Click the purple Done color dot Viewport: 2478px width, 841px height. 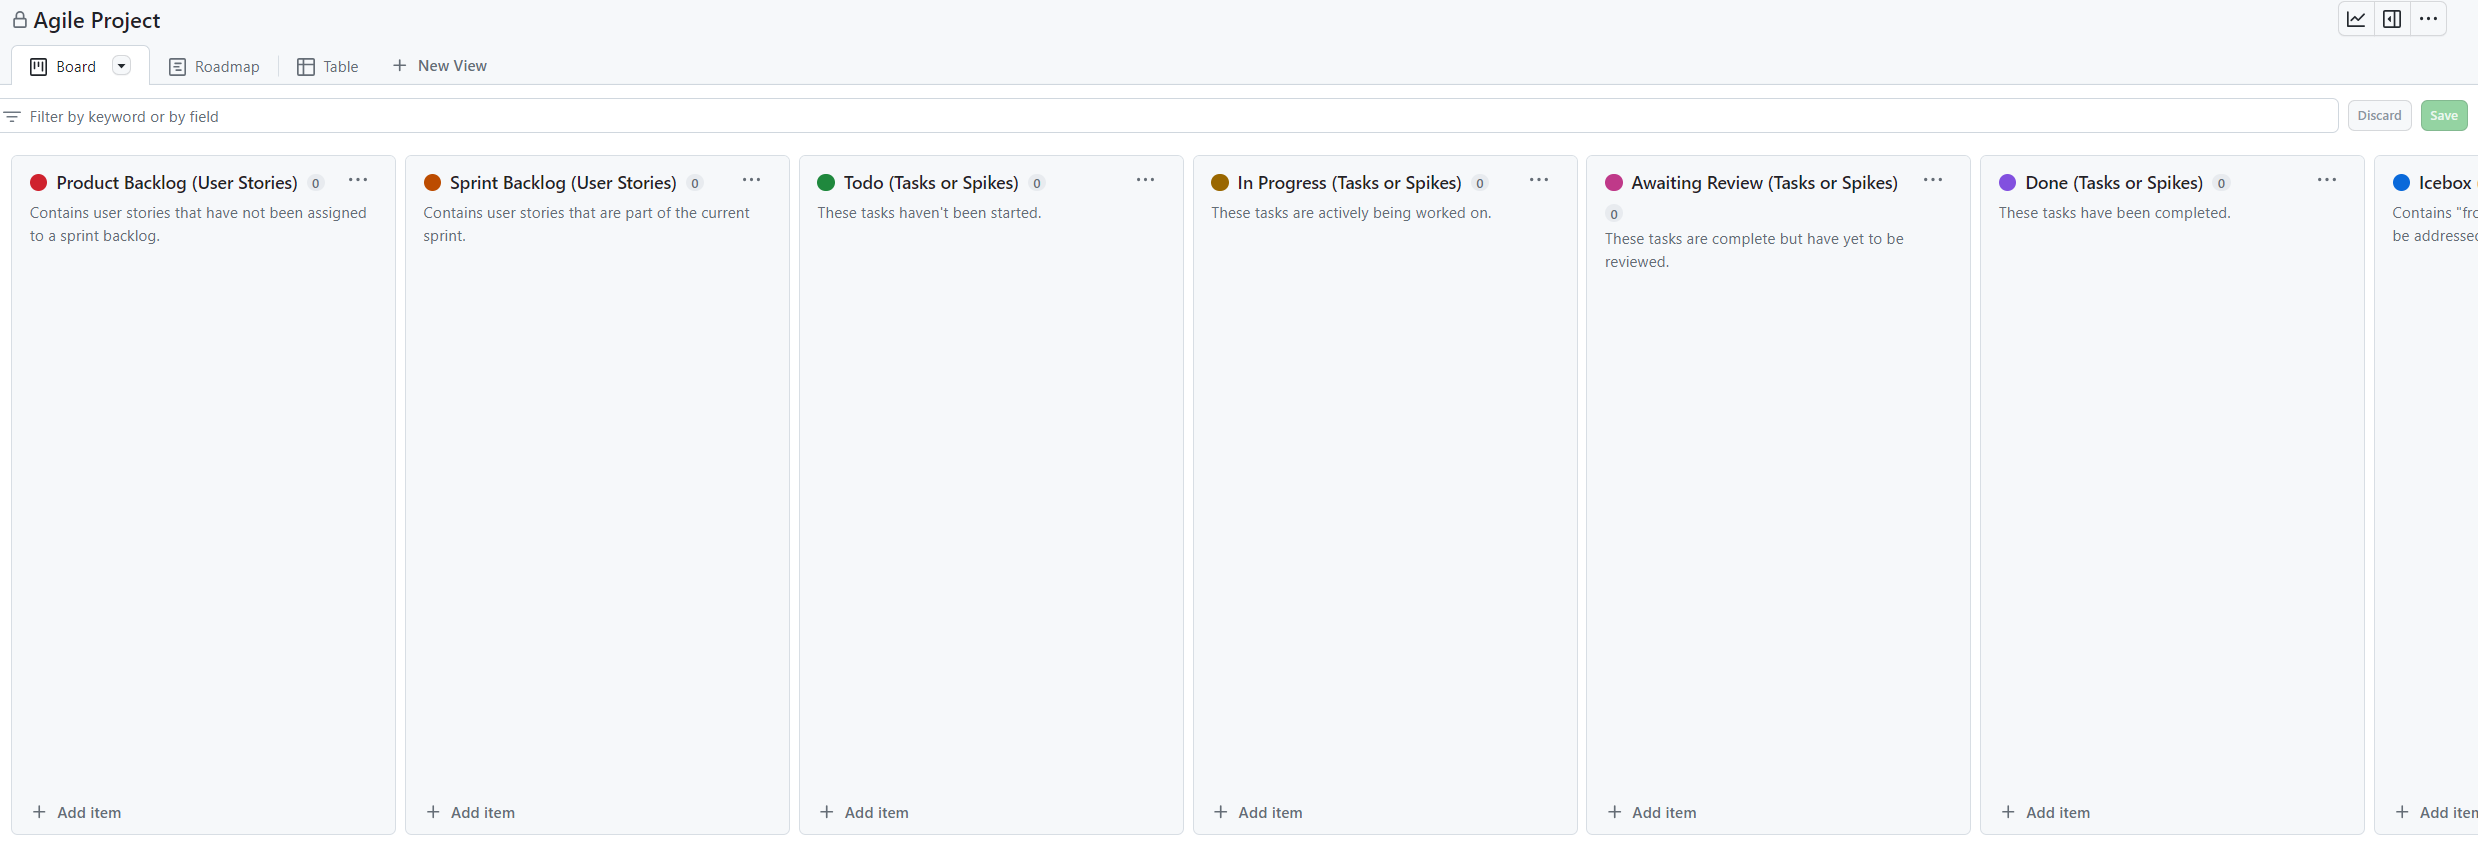click(x=2007, y=182)
